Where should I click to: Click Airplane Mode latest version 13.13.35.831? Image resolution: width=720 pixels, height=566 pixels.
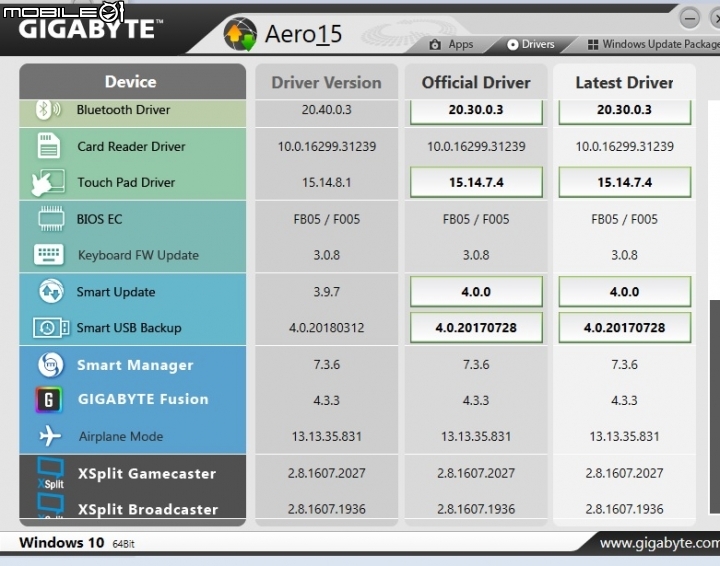(624, 436)
